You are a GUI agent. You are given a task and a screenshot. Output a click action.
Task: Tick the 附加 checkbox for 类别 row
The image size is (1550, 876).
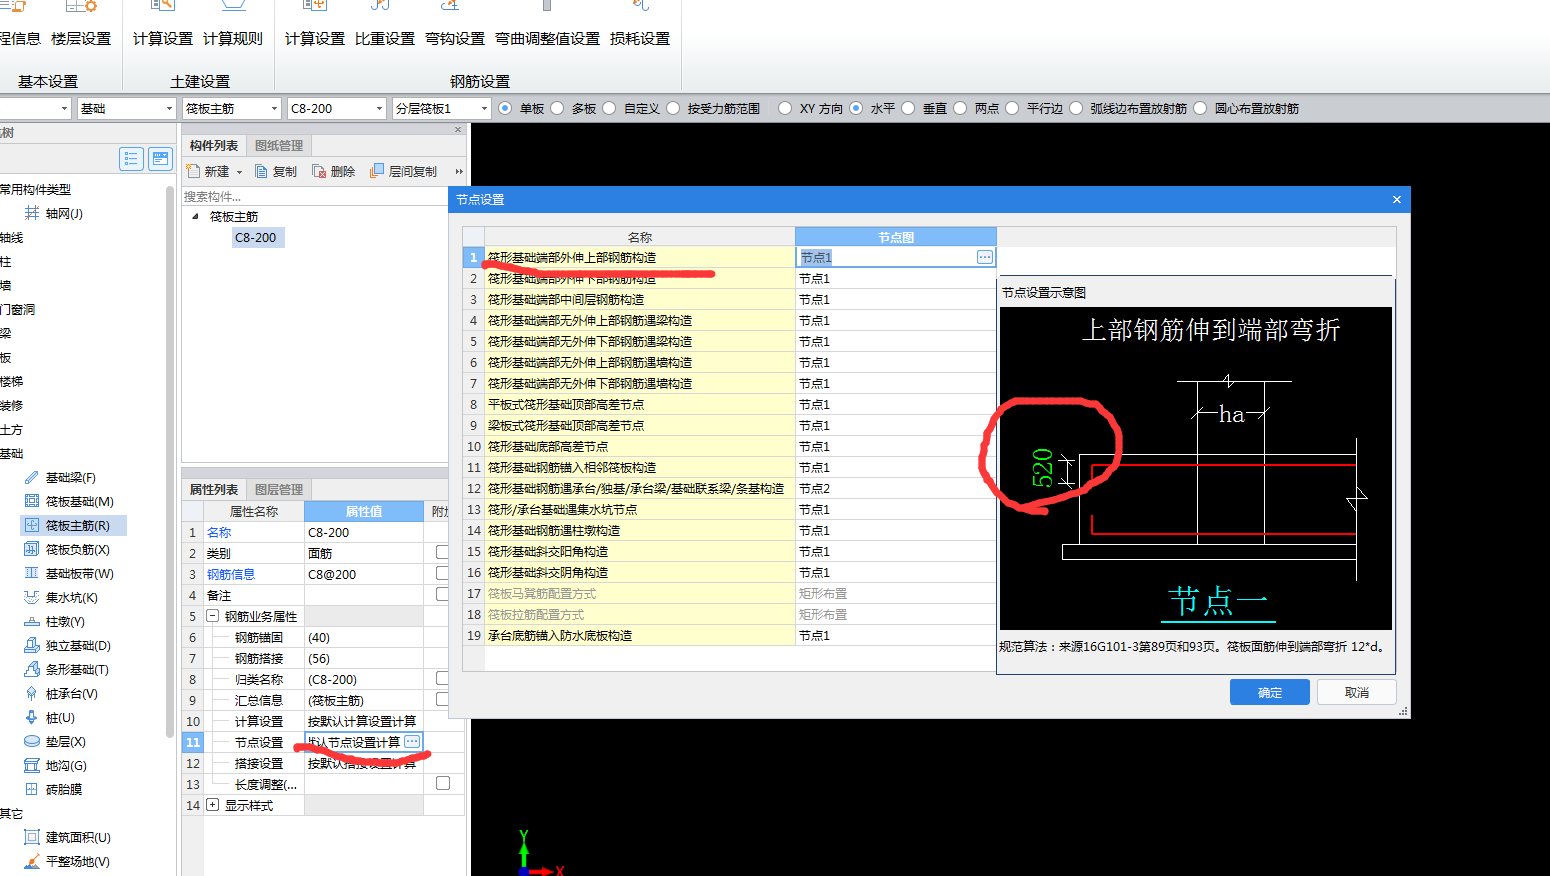pyautogui.click(x=442, y=553)
